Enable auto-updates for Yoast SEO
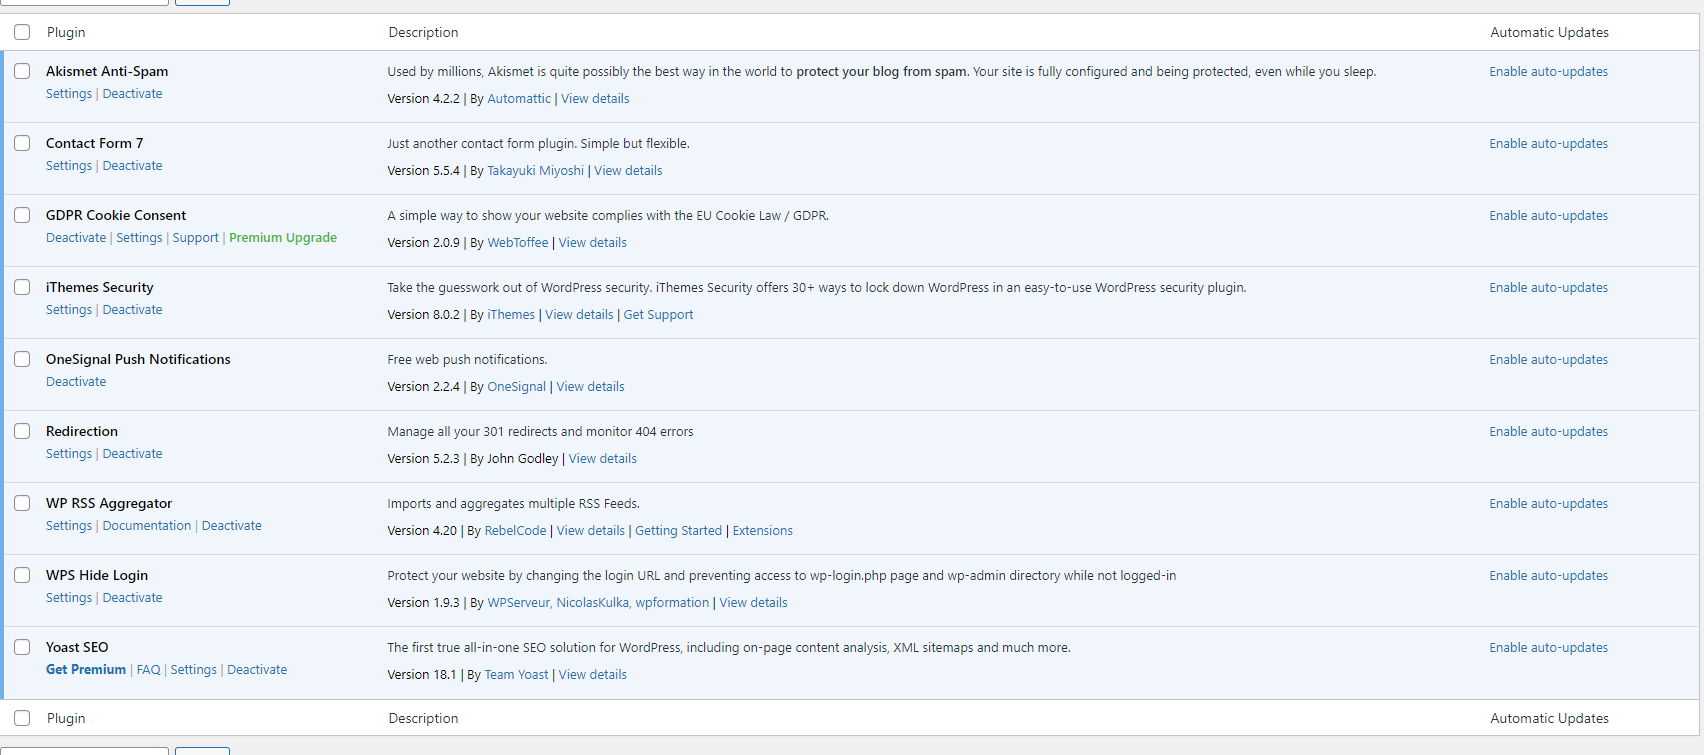 1549,648
